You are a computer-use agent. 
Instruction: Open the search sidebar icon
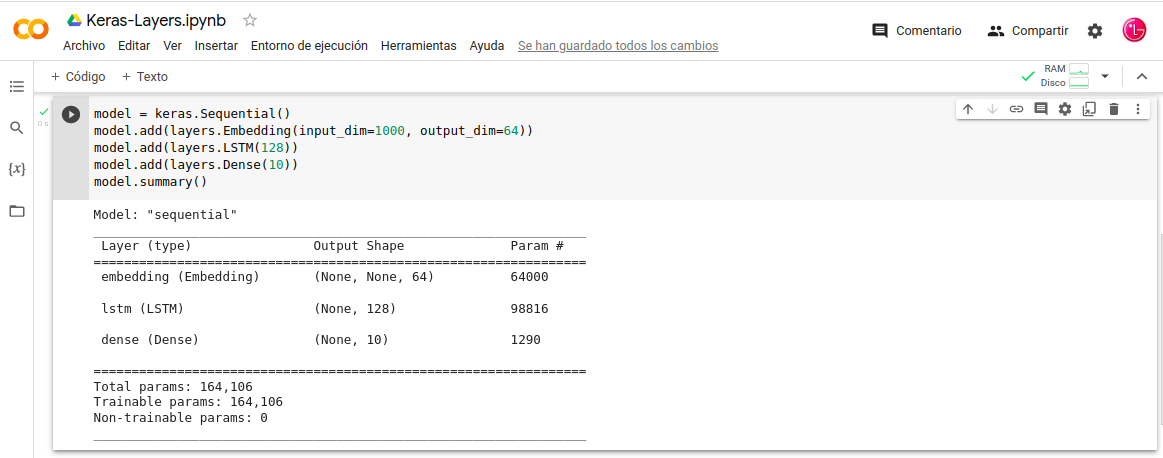click(x=16, y=128)
